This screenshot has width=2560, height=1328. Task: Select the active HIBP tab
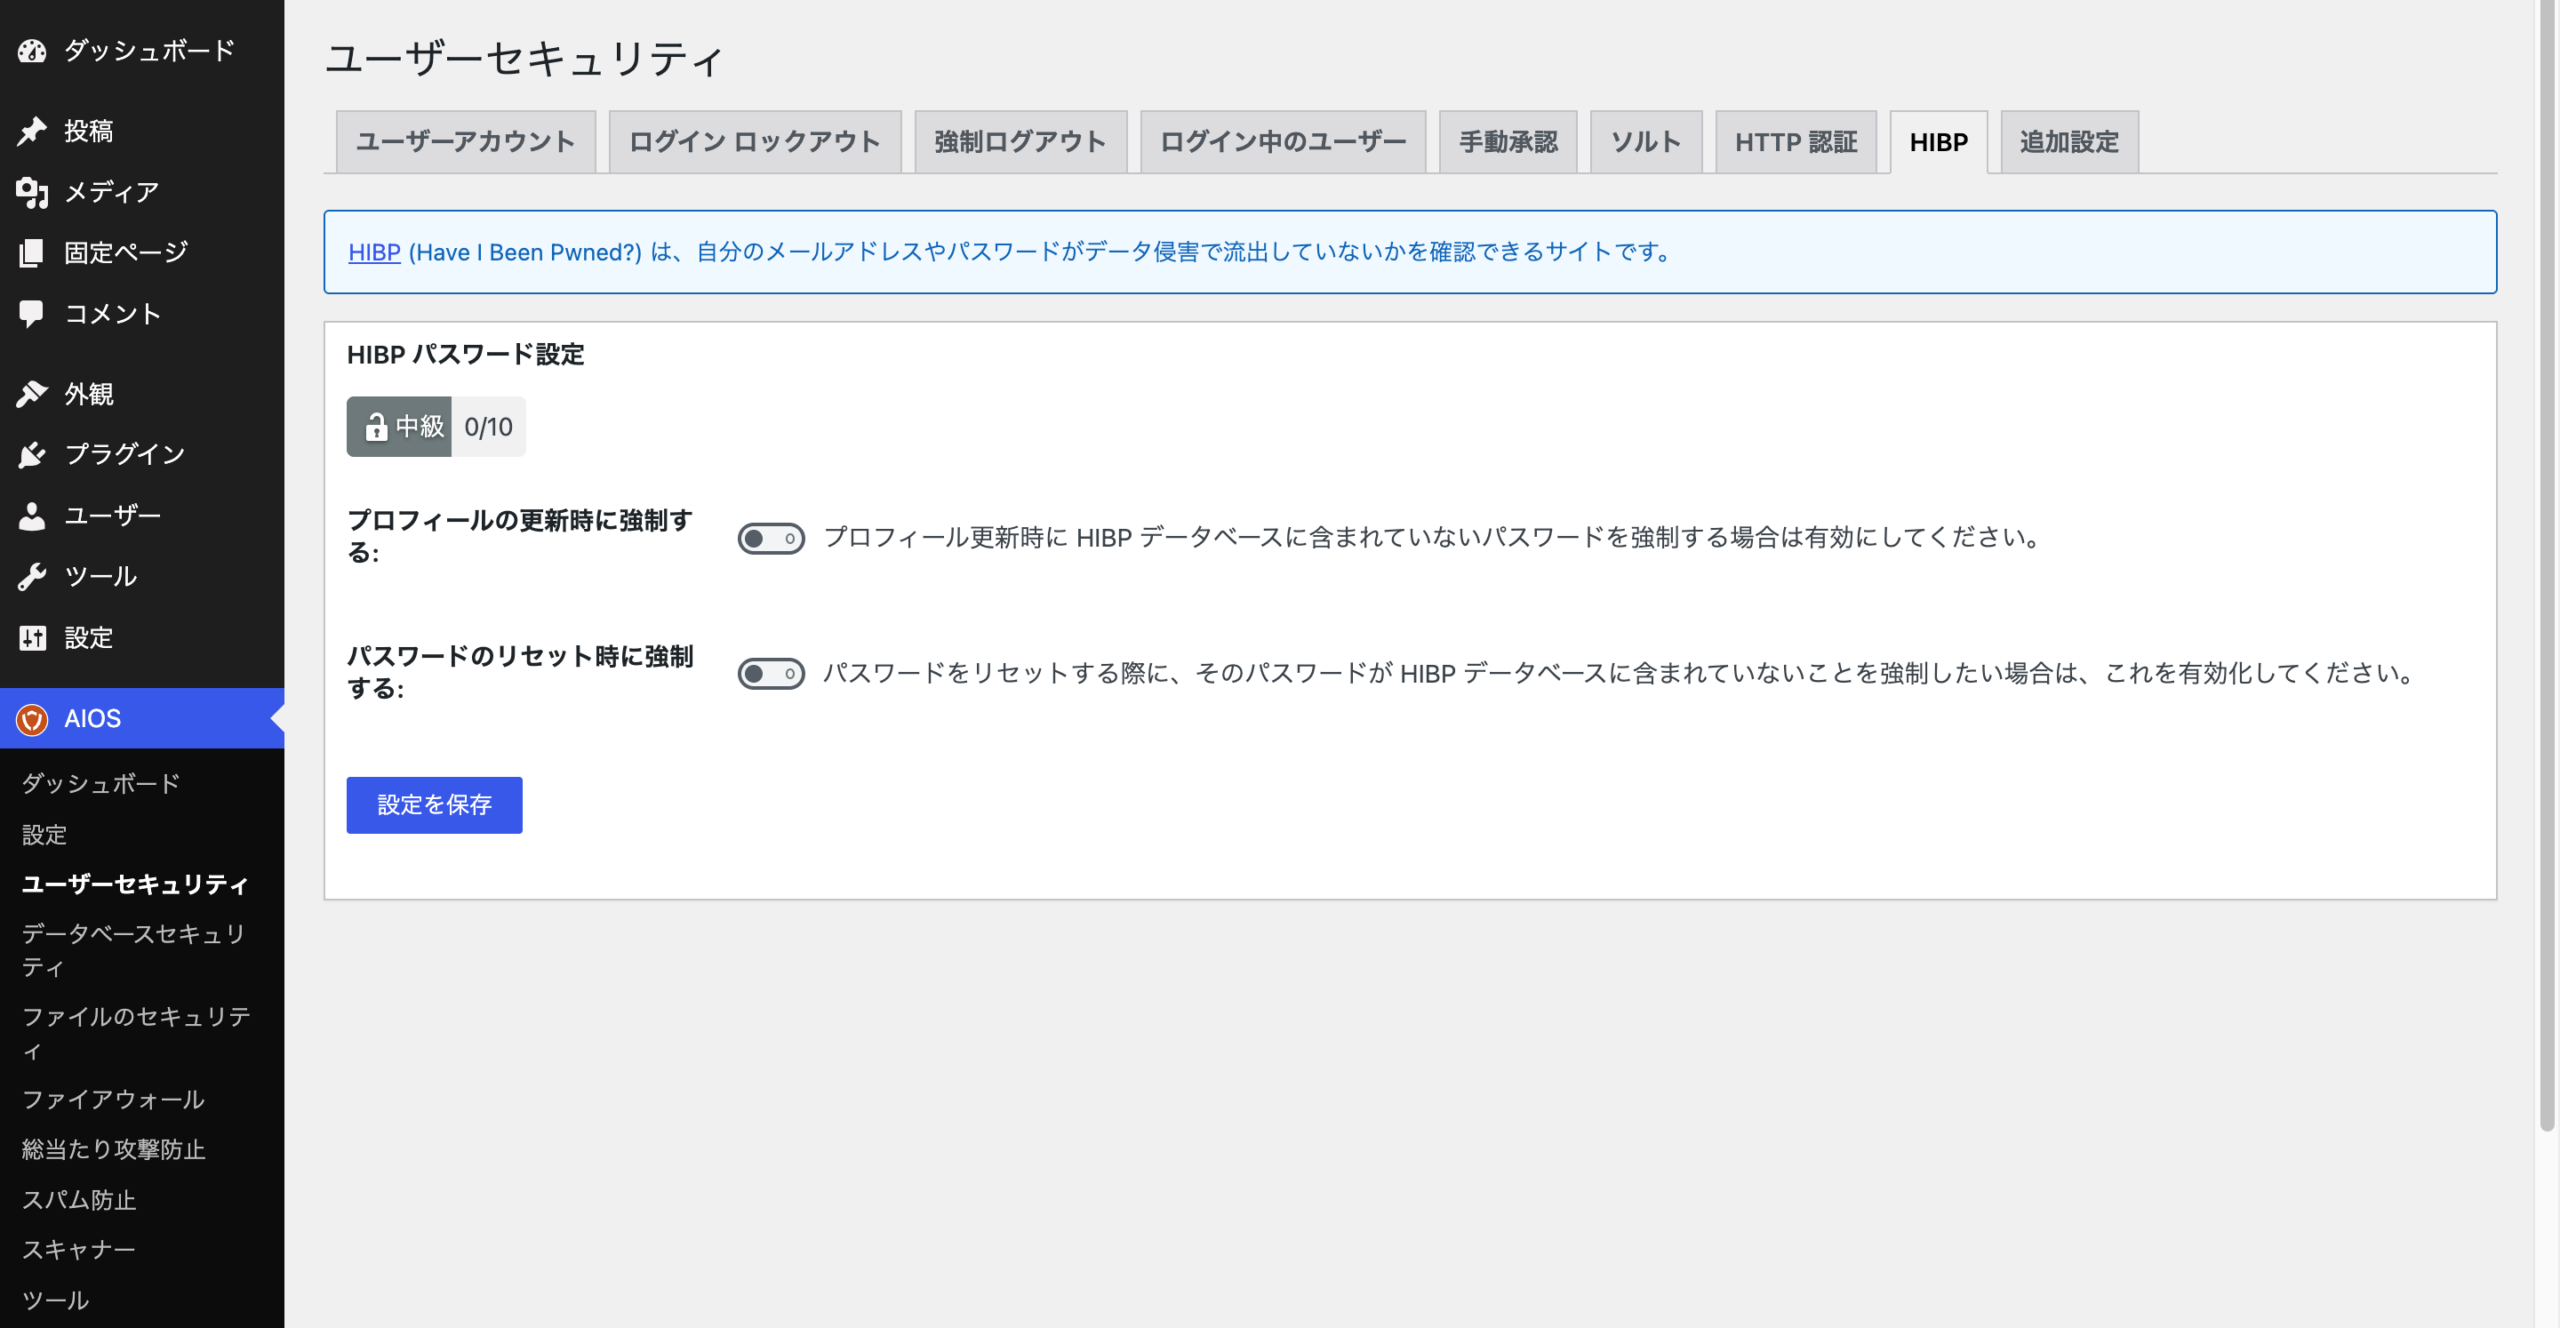point(1939,142)
